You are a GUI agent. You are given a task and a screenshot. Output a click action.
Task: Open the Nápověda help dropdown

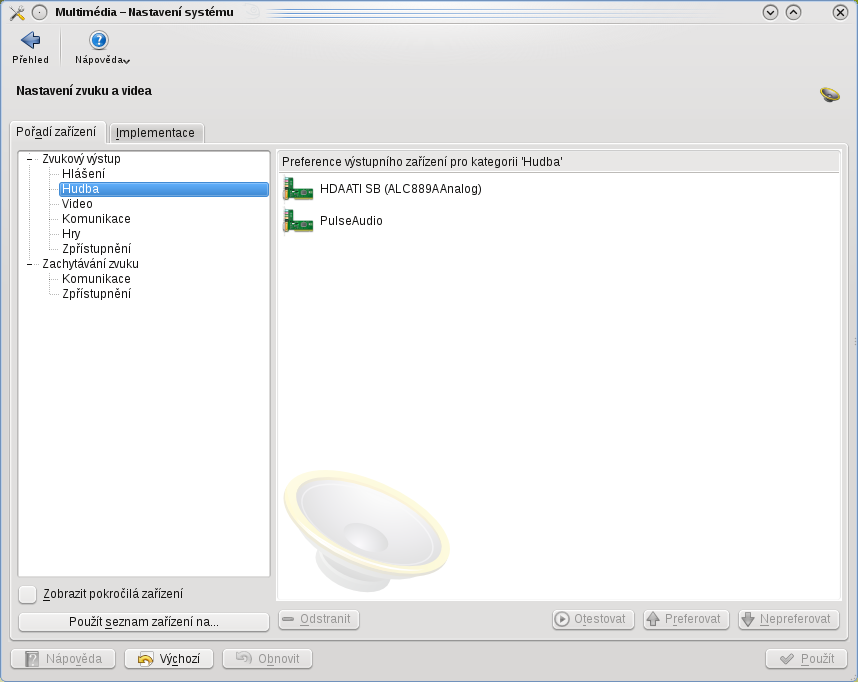pyautogui.click(x=102, y=48)
